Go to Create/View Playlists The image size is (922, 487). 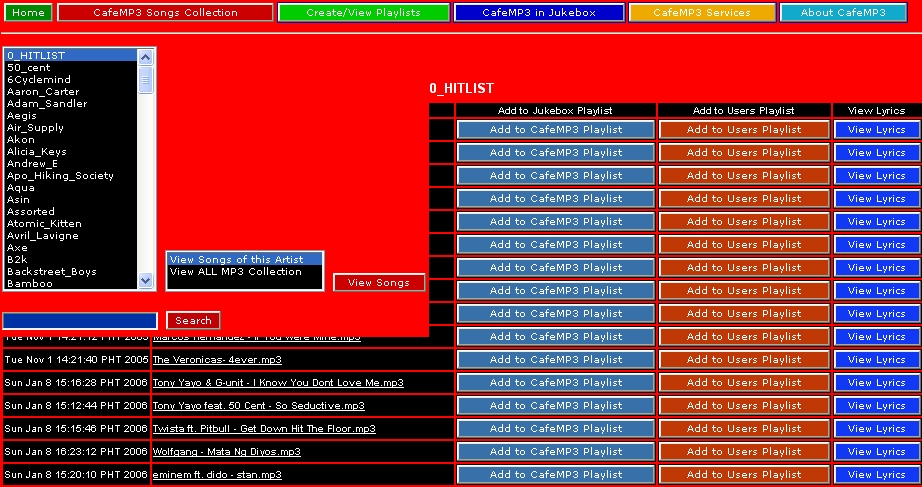[363, 13]
